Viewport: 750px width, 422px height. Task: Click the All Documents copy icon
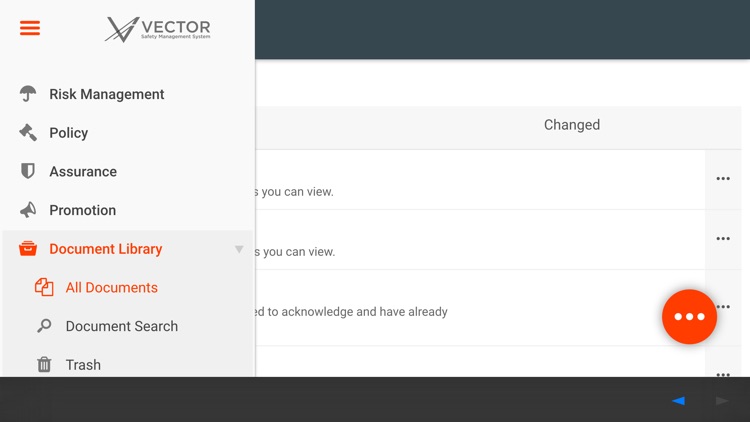44,287
